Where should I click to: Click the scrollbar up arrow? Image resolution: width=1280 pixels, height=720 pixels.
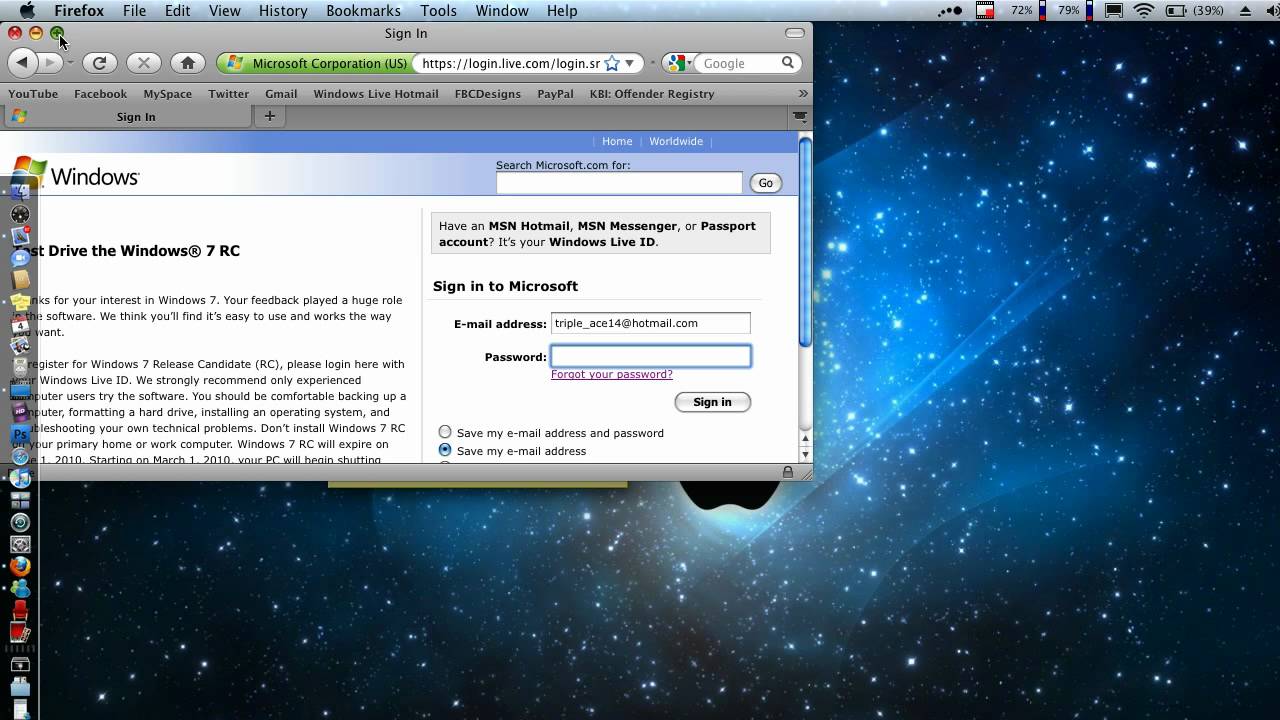pos(806,438)
